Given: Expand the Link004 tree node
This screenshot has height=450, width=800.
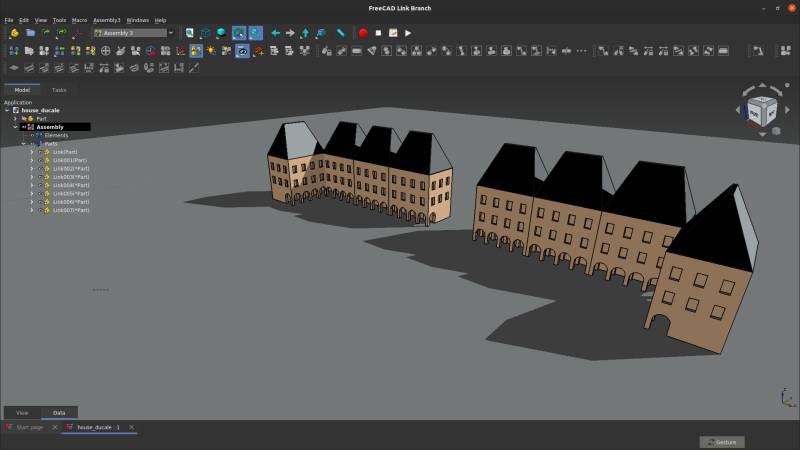Looking at the screenshot, I should click(32, 185).
